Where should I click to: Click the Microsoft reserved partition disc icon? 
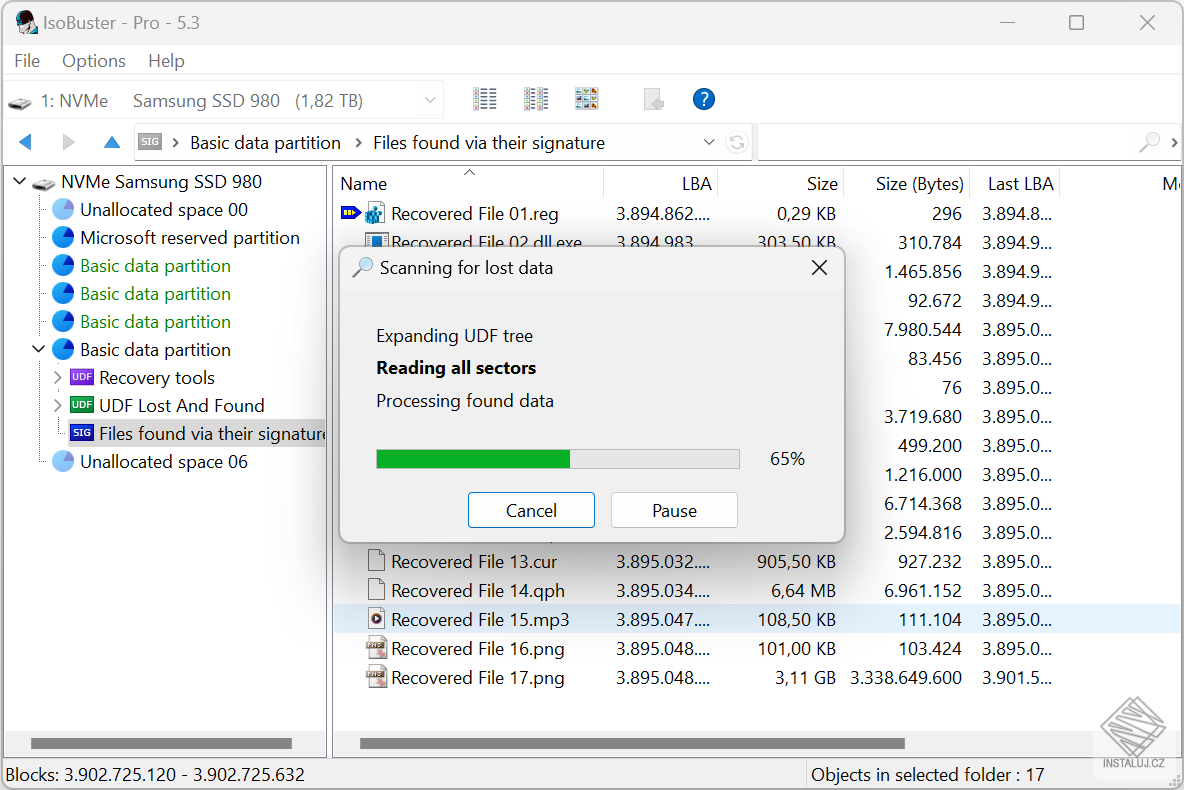[x=63, y=238]
